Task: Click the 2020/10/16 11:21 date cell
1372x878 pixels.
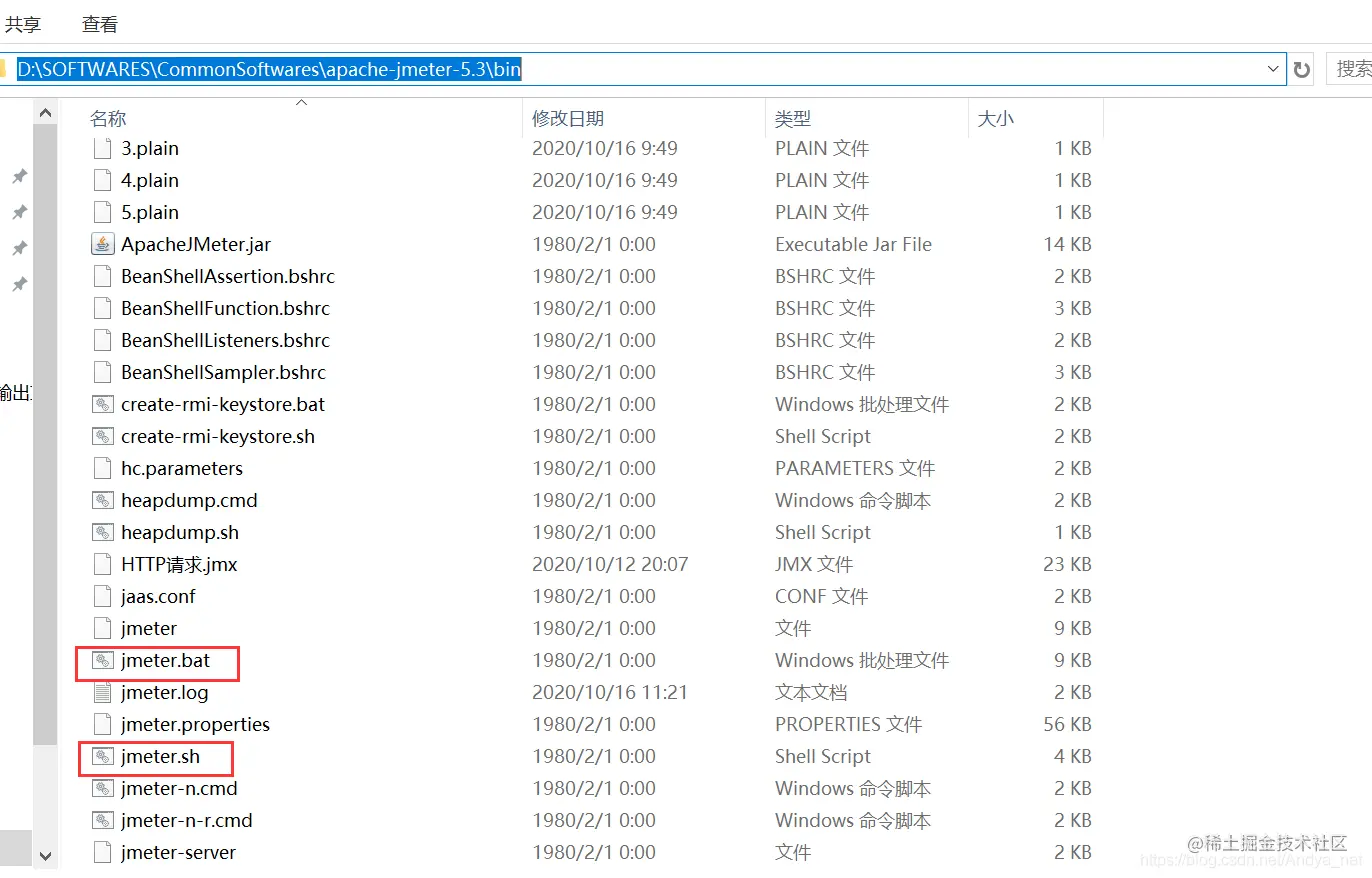Action: tap(610, 692)
